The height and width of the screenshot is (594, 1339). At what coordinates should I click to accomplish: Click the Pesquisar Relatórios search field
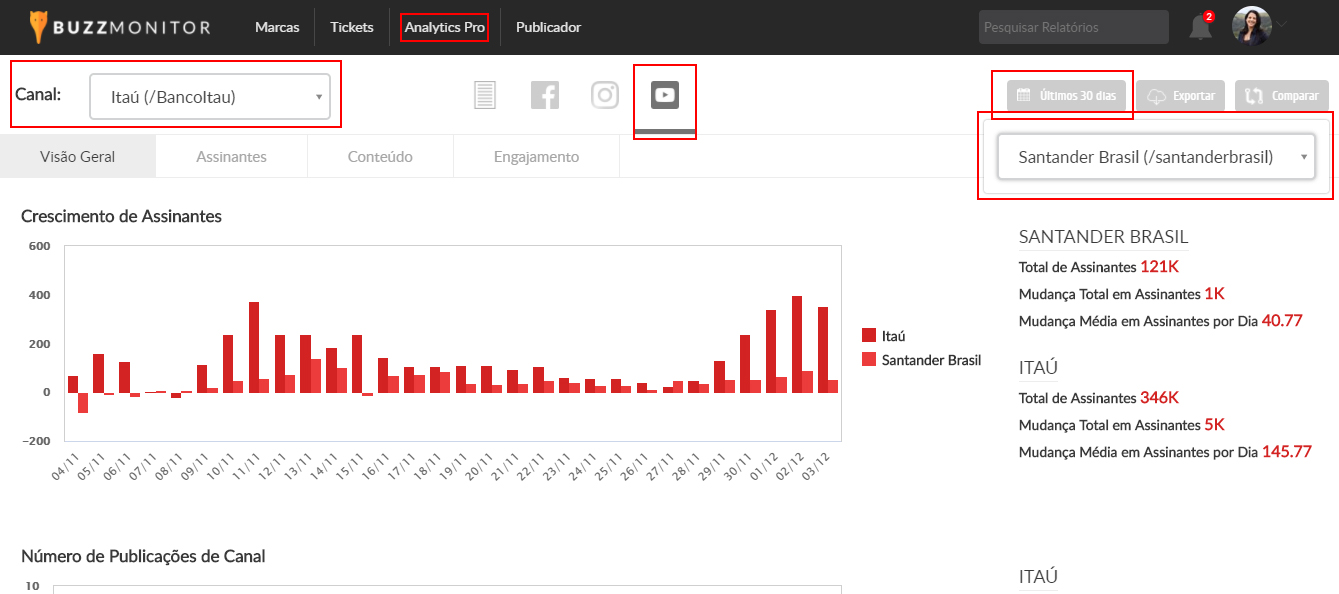point(1073,28)
